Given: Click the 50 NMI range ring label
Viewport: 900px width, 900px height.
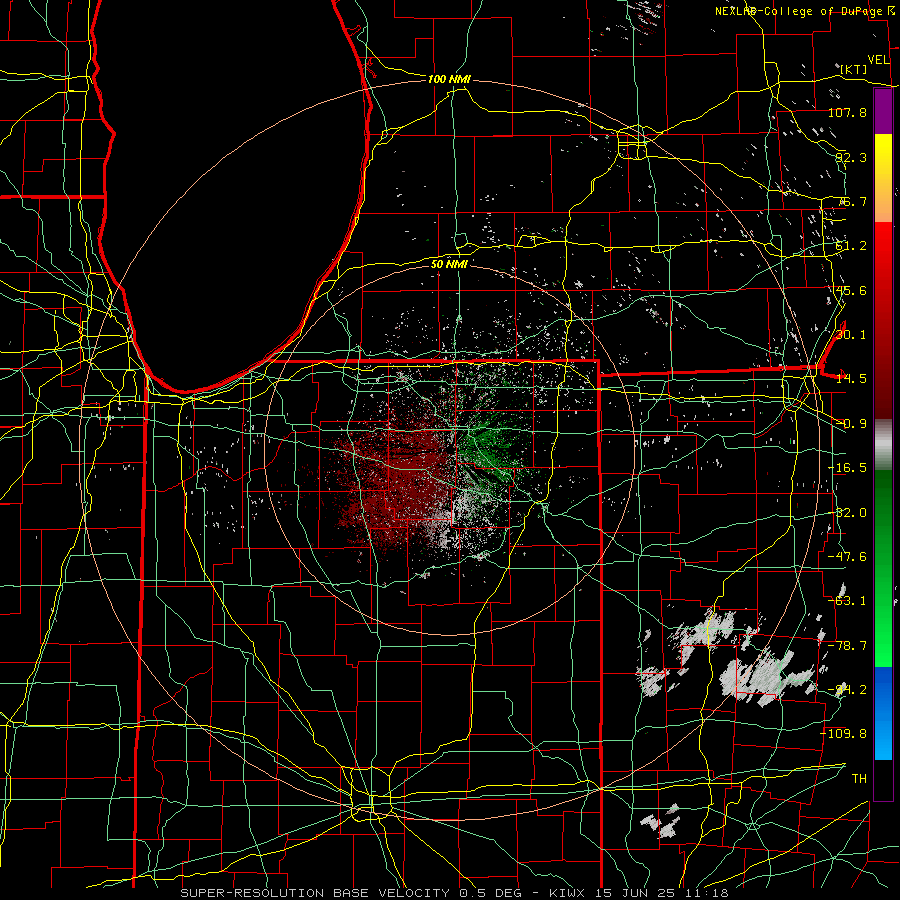Looking at the screenshot, I should click(x=449, y=264).
